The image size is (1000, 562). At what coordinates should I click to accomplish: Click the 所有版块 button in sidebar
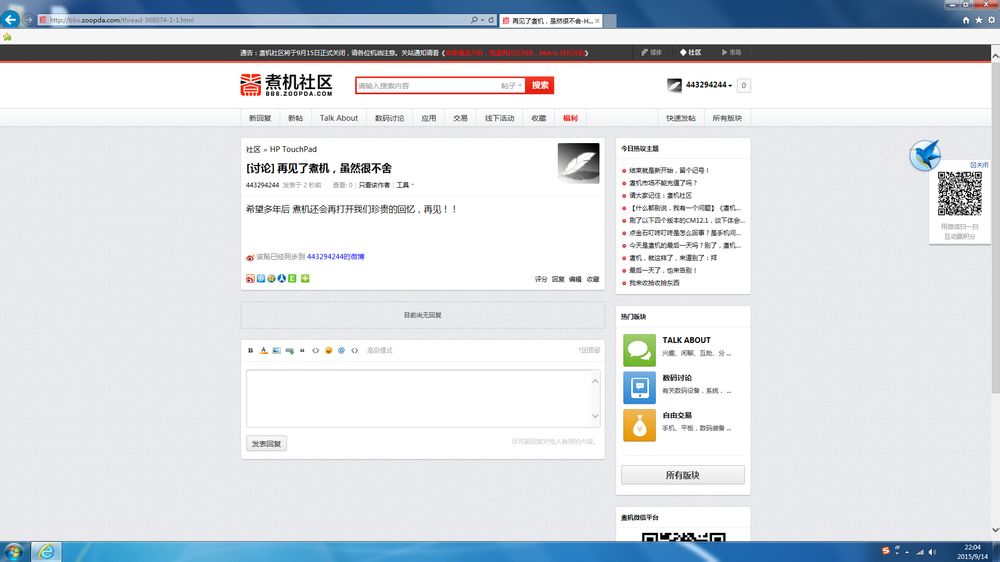(682, 475)
